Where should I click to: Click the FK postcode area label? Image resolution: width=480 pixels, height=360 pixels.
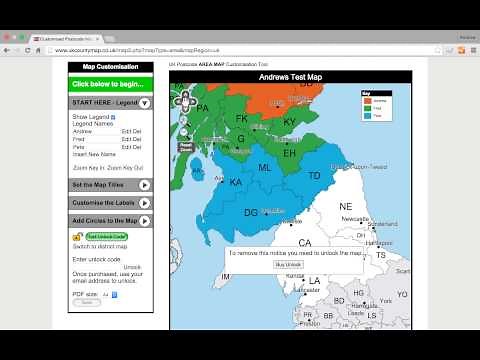click(x=241, y=118)
